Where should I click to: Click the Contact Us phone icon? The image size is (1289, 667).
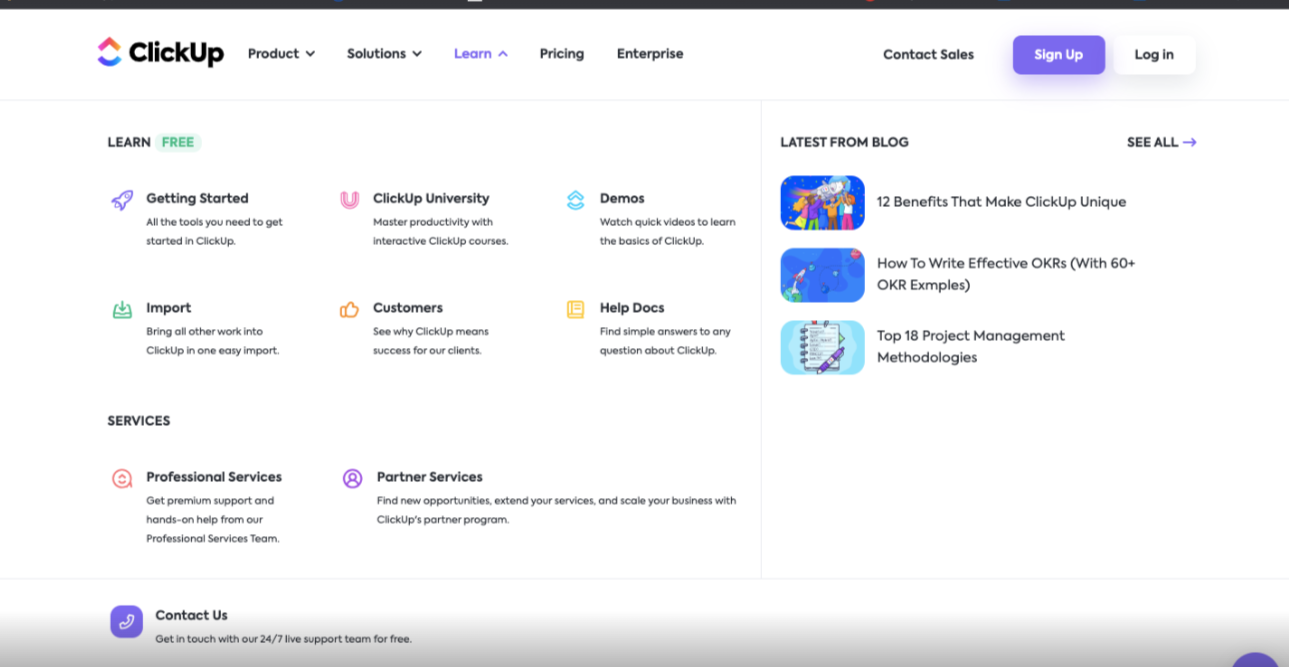(x=126, y=621)
